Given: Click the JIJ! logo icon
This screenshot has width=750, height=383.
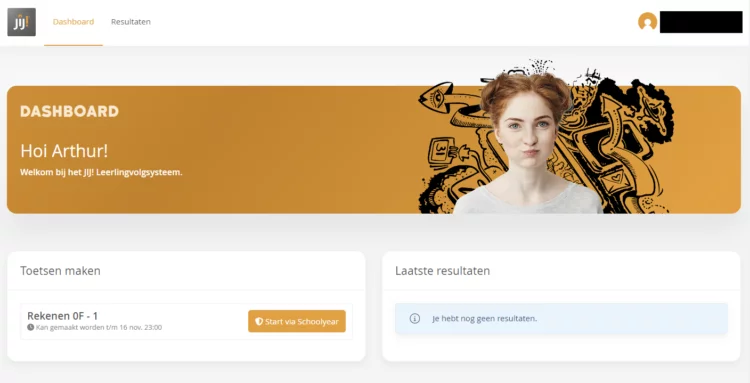Looking at the screenshot, I should point(22,22).
